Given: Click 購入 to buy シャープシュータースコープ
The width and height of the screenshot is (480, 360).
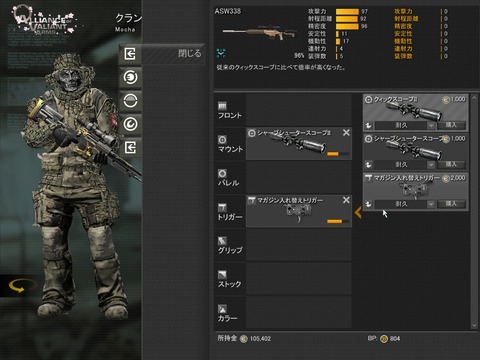Looking at the screenshot, I should pyautogui.click(x=451, y=164).
